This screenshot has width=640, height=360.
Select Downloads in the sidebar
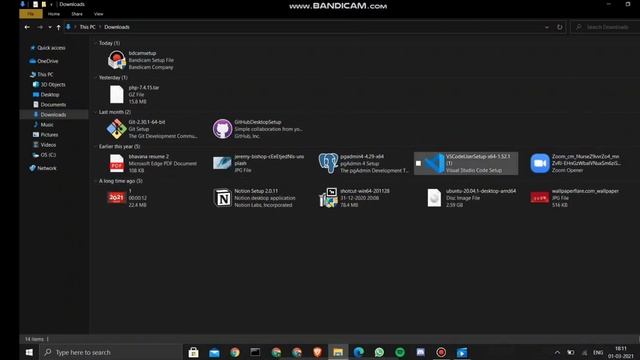point(54,115)
